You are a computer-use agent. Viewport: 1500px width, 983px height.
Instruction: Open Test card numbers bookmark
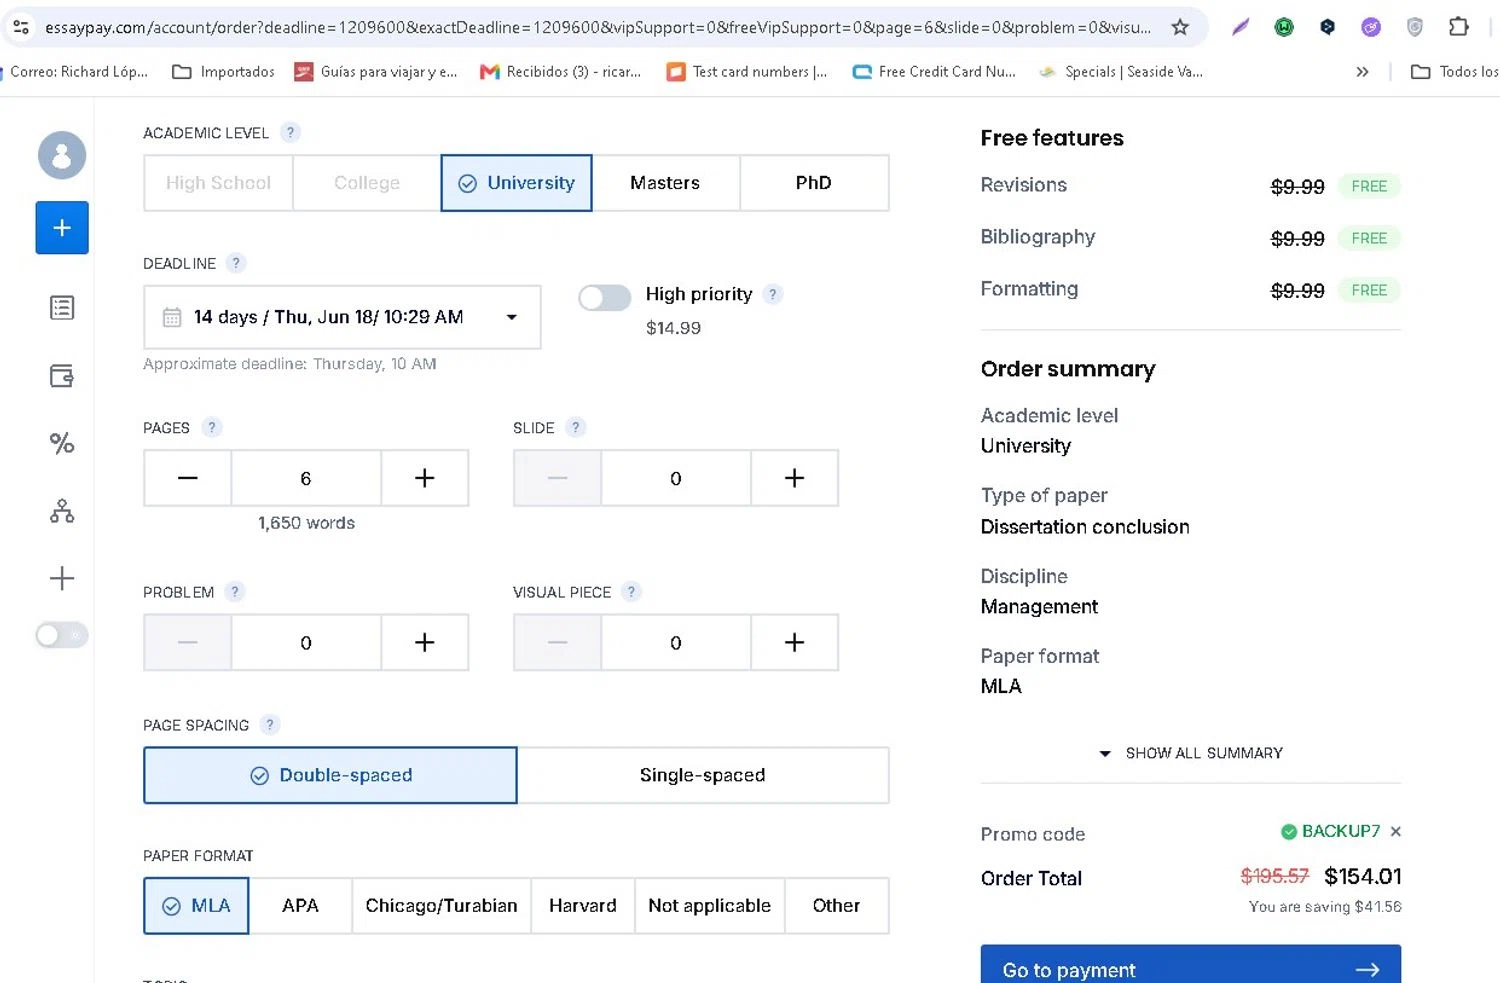[747, 72]
